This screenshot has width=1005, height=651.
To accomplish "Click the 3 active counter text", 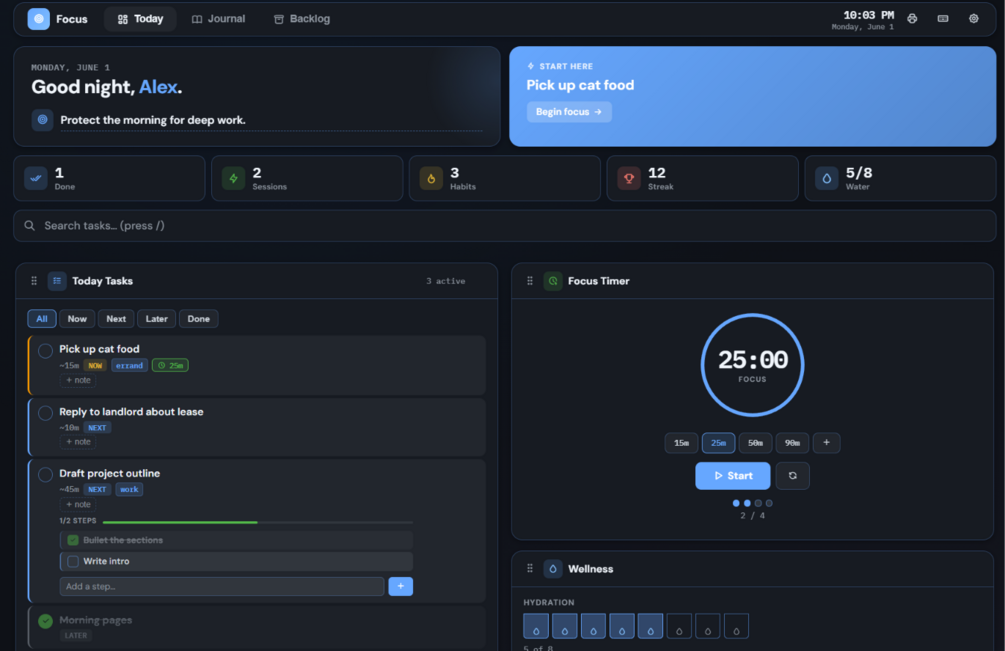I will click(x=445, y=281).
